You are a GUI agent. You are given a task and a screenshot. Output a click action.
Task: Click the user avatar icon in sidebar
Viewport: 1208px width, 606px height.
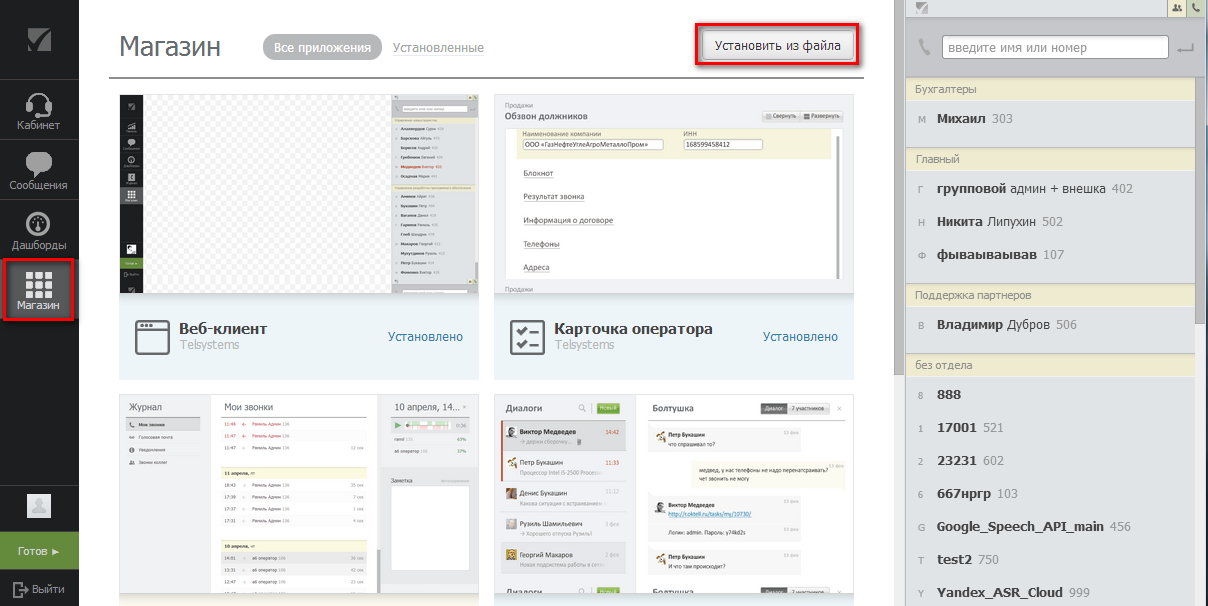coord(39,506)
